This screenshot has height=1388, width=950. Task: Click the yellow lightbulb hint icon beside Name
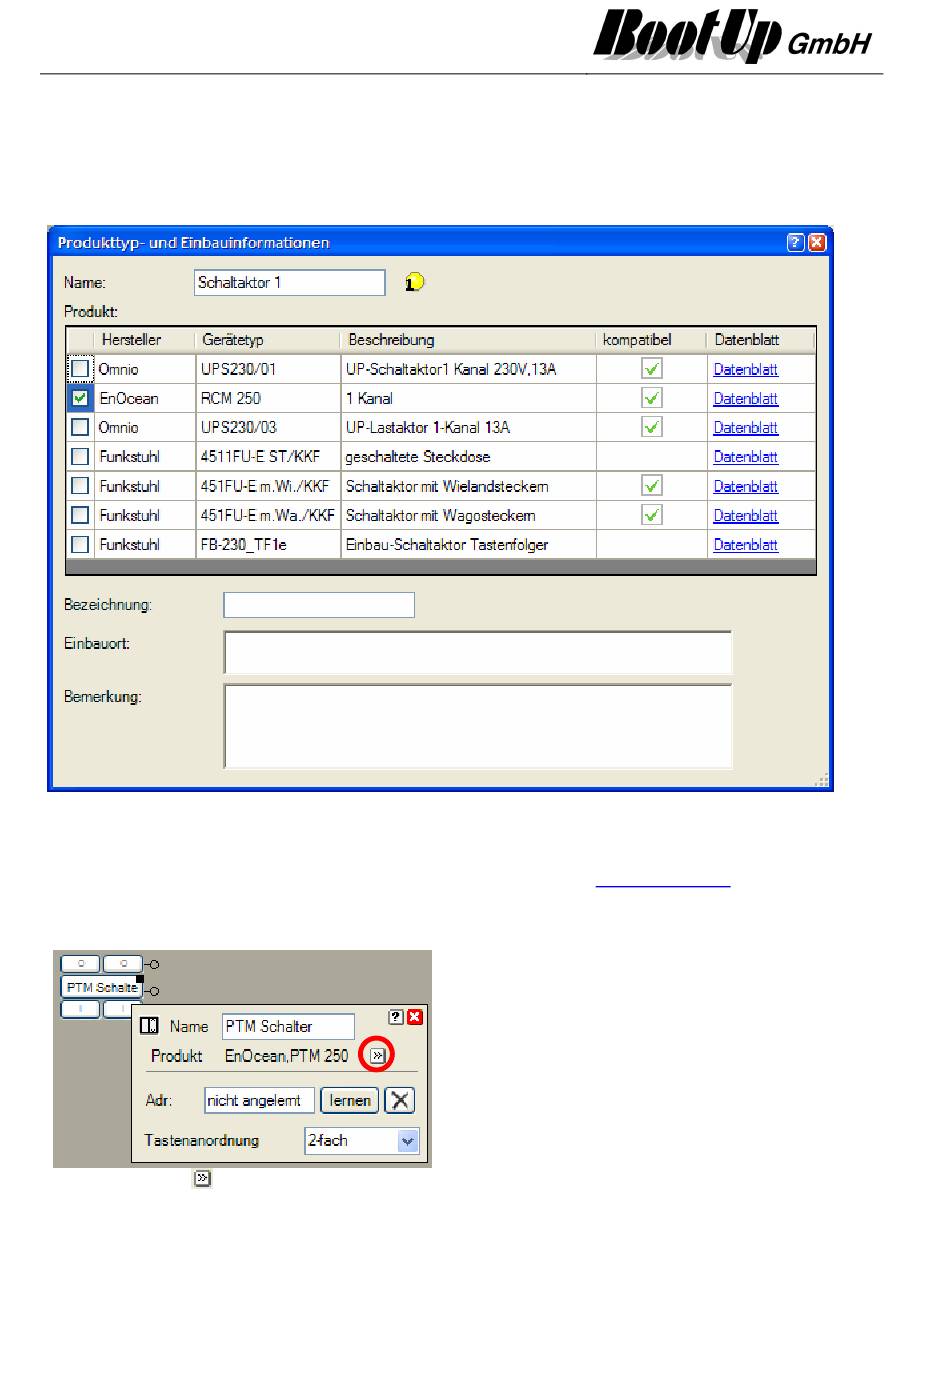[415, 283]
